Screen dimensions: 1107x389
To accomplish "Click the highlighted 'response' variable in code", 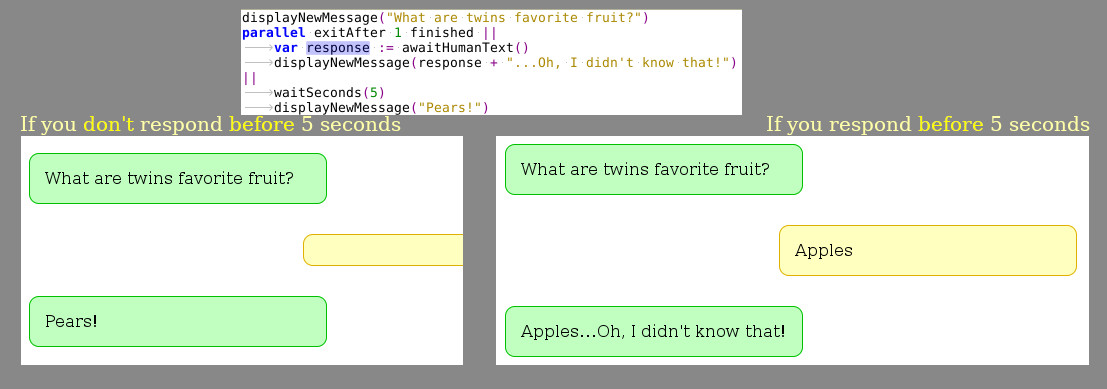I will pyautogui.click(x=337, y=48).
